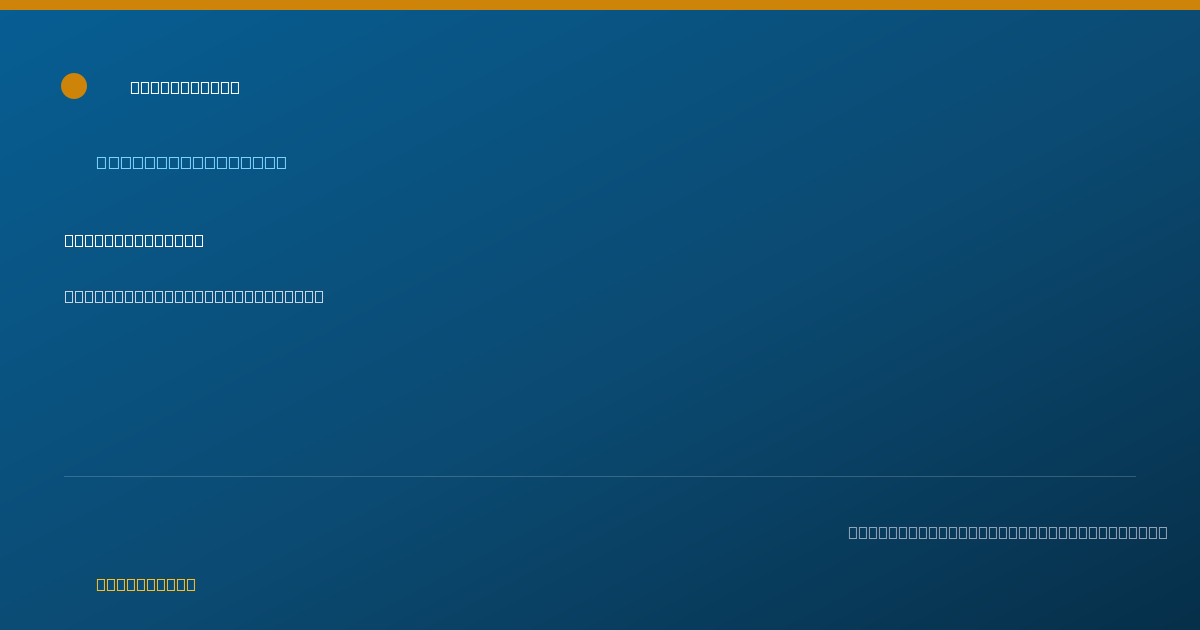Select the white header text beside the orange circle
Screen dimensions: 1200x630
click(x=185, y=87)
